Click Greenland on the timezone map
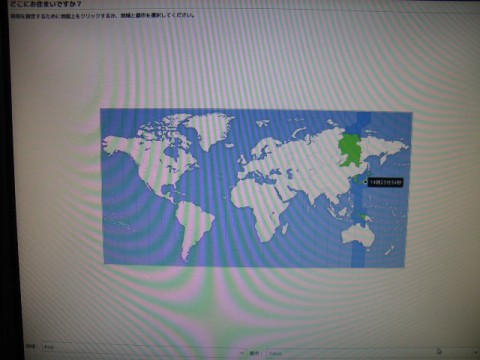The image size is (480, 360). pyautogui.click(x=212, y=129)
